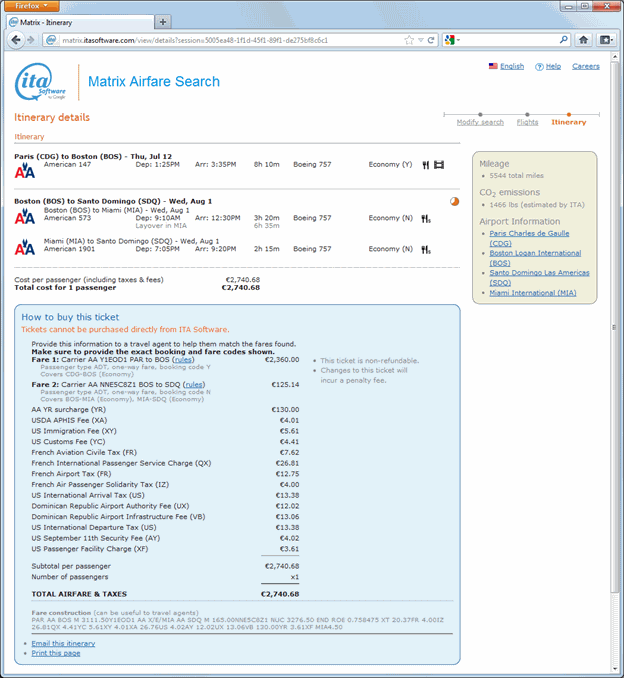The height and width of the screenshot is (678, 624).
Task: Open a new tab with plus button
Action: (163, 22)
